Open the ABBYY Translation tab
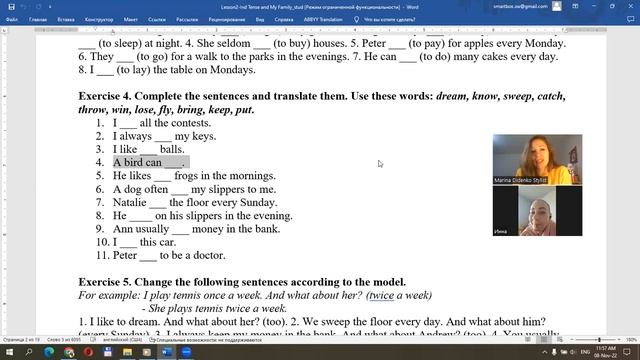 (322, 19)
